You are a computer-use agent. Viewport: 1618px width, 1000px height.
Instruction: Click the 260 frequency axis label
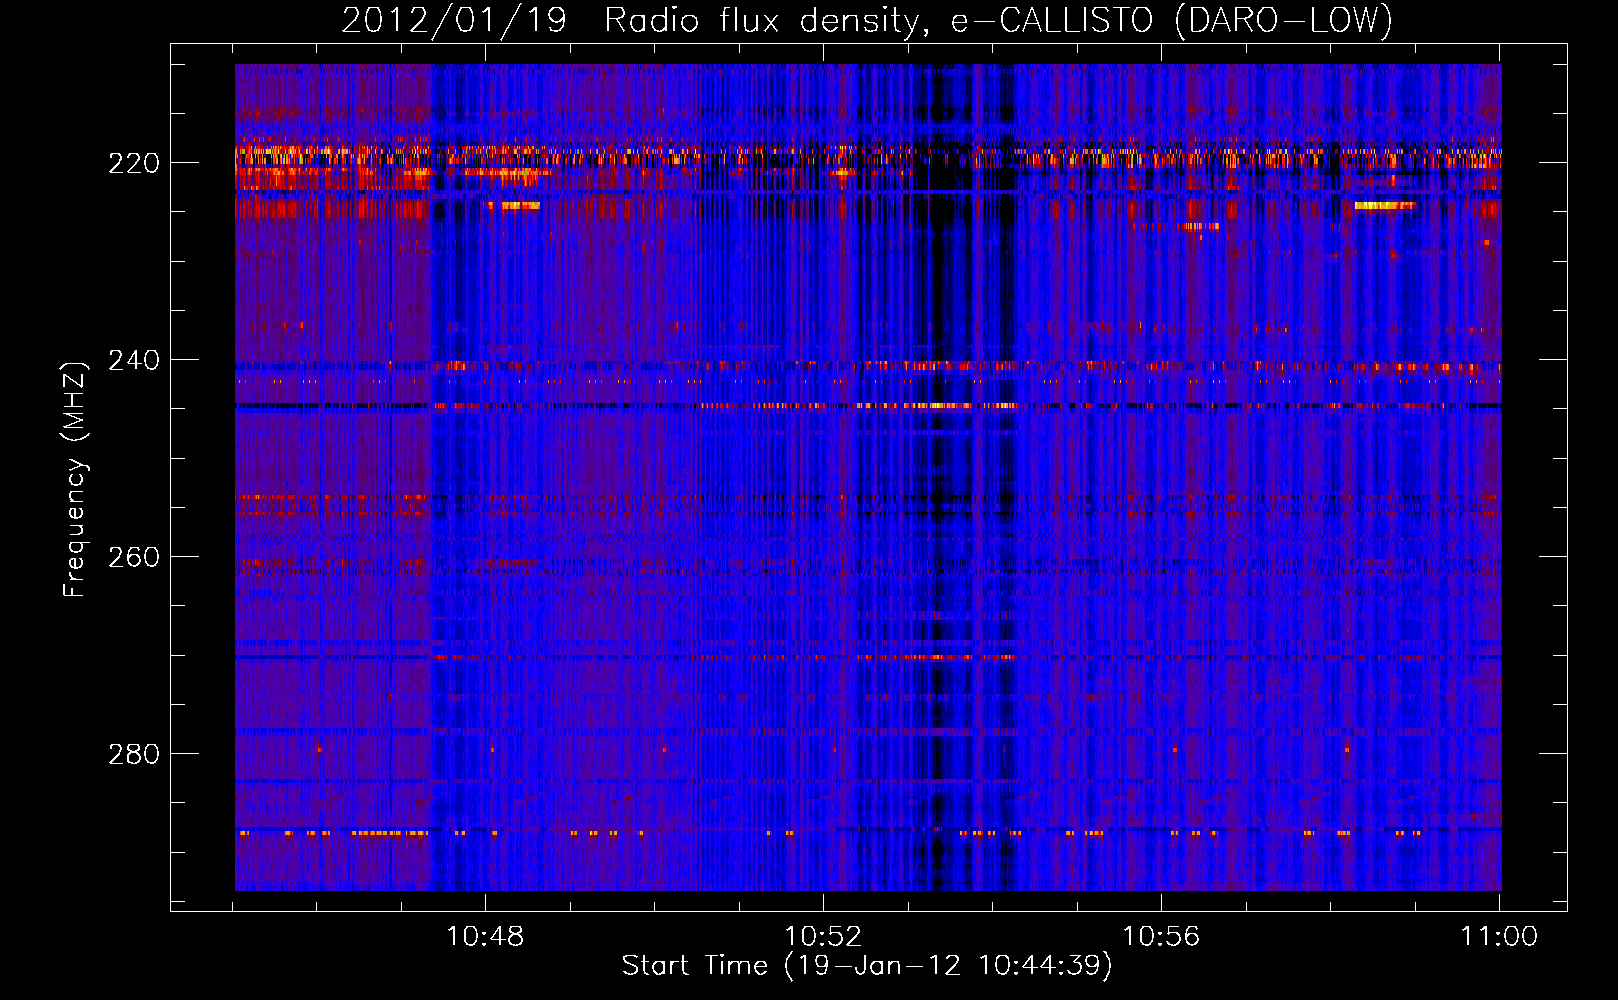133,557
